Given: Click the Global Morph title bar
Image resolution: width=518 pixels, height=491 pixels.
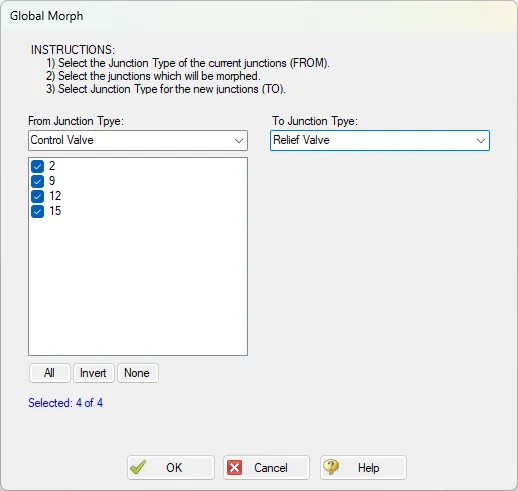Looking at the screenshot, I should tap(259, 16).
